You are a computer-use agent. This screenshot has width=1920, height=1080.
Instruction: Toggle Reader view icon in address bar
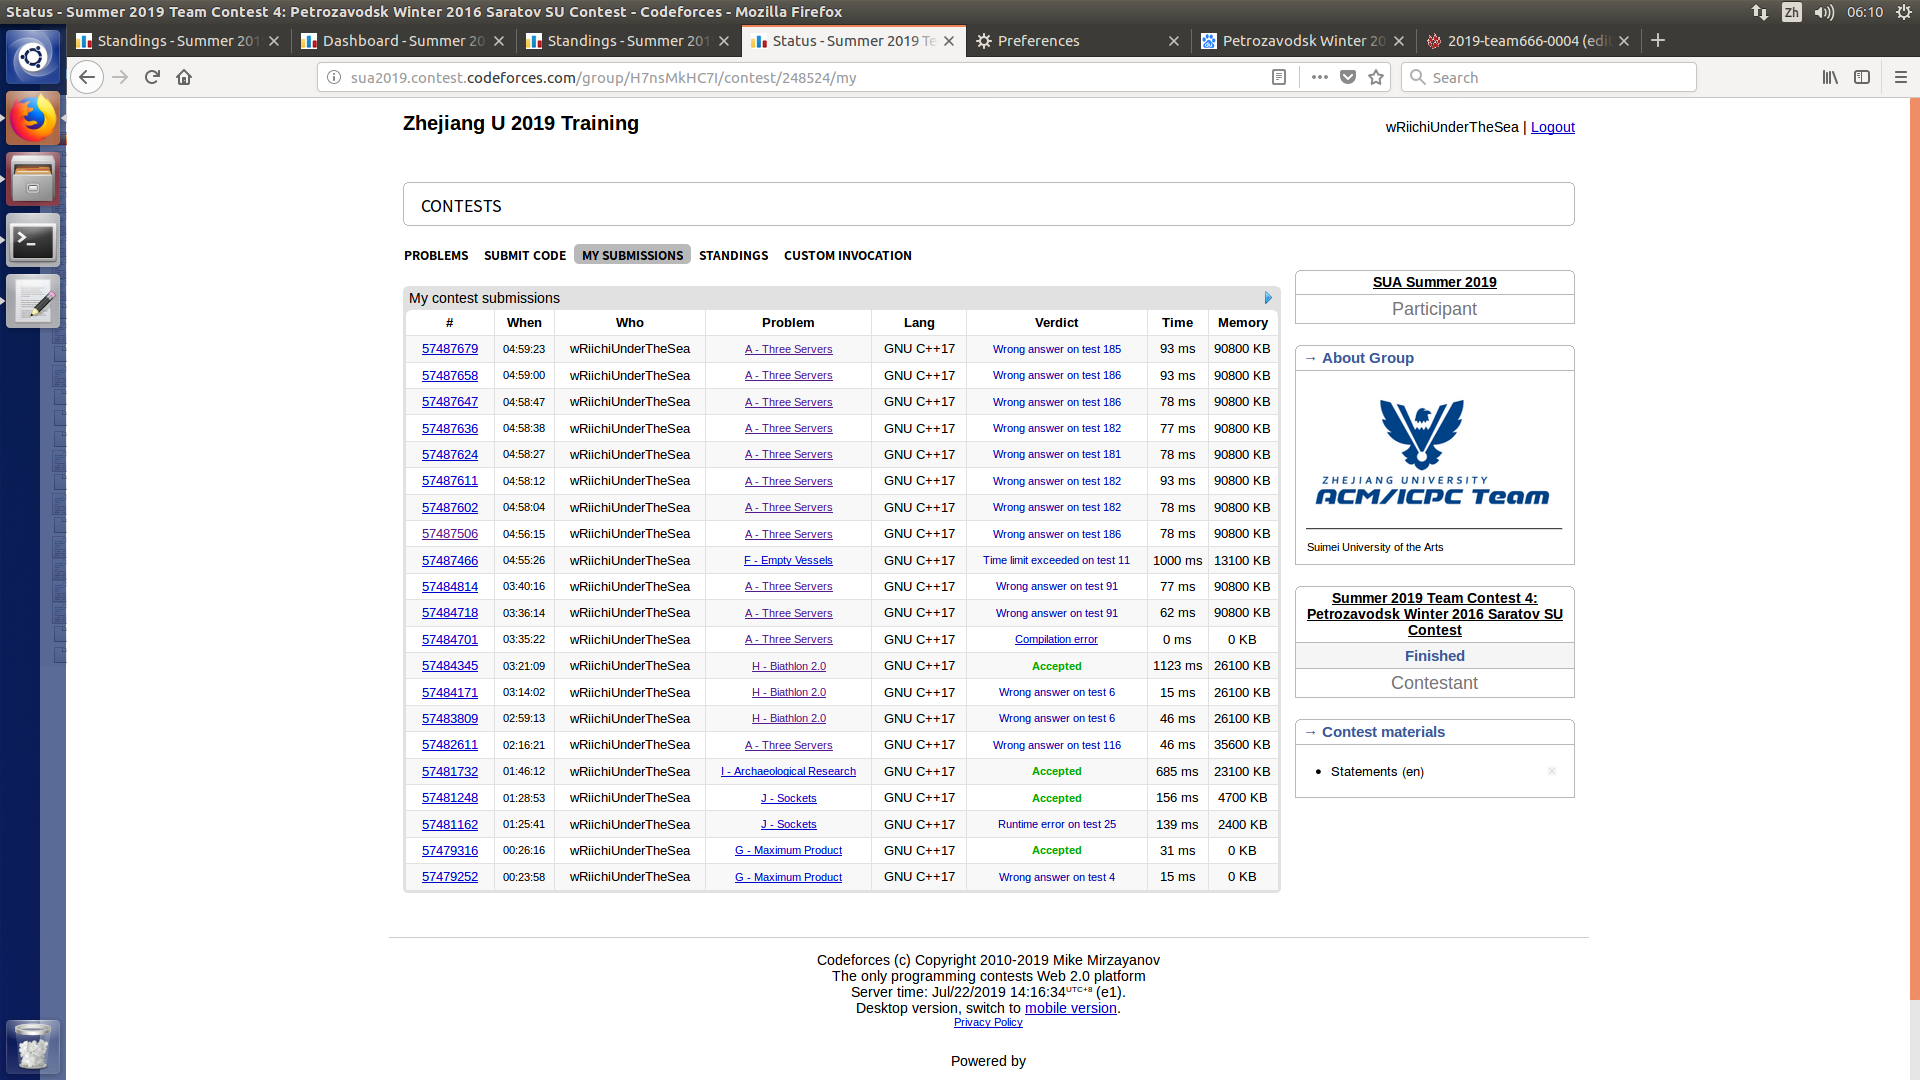[x=1278, y=77]
